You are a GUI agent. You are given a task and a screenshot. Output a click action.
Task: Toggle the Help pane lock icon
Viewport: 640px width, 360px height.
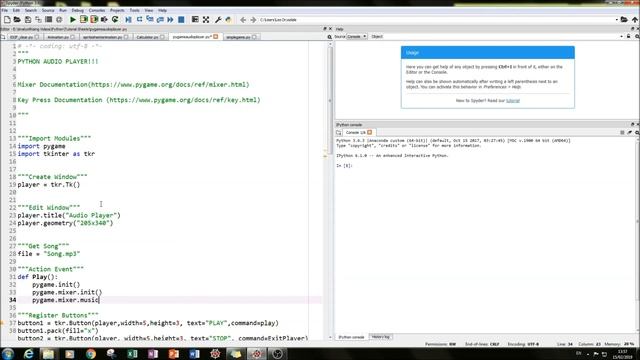click(629, 36)
